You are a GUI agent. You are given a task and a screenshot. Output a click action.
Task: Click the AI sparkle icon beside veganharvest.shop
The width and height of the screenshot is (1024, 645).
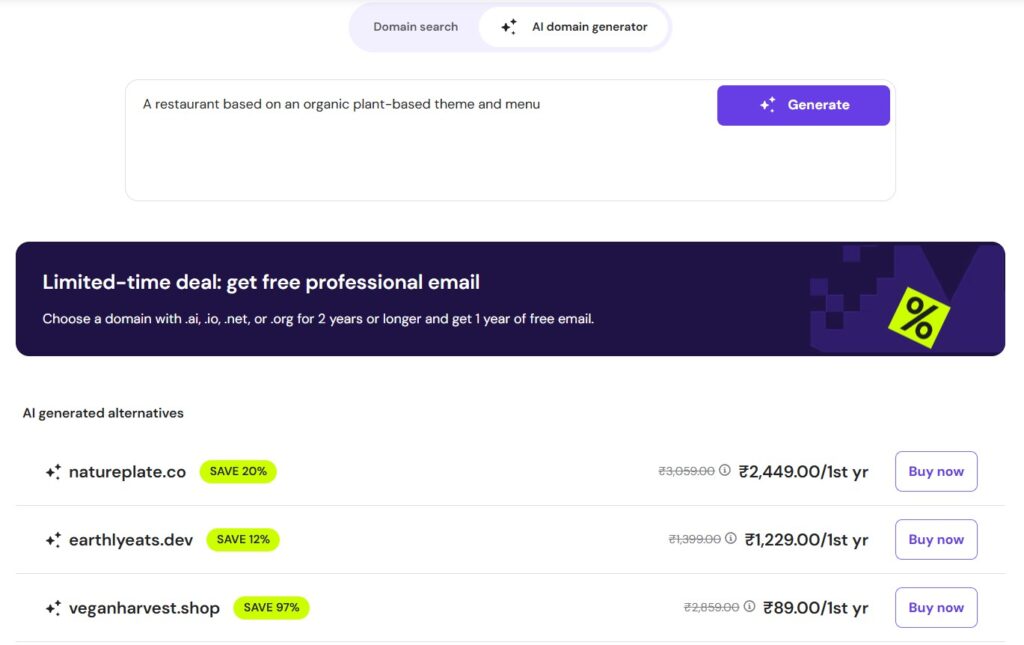tap(52, 607)
